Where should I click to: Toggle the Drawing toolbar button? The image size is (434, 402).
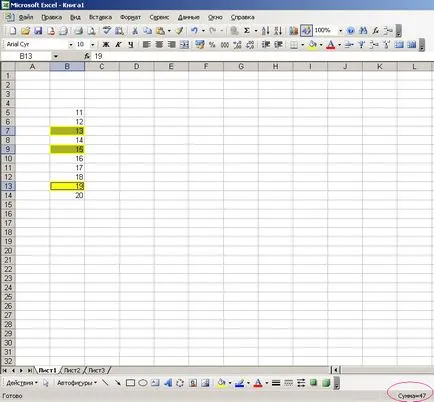click(306, 31)
